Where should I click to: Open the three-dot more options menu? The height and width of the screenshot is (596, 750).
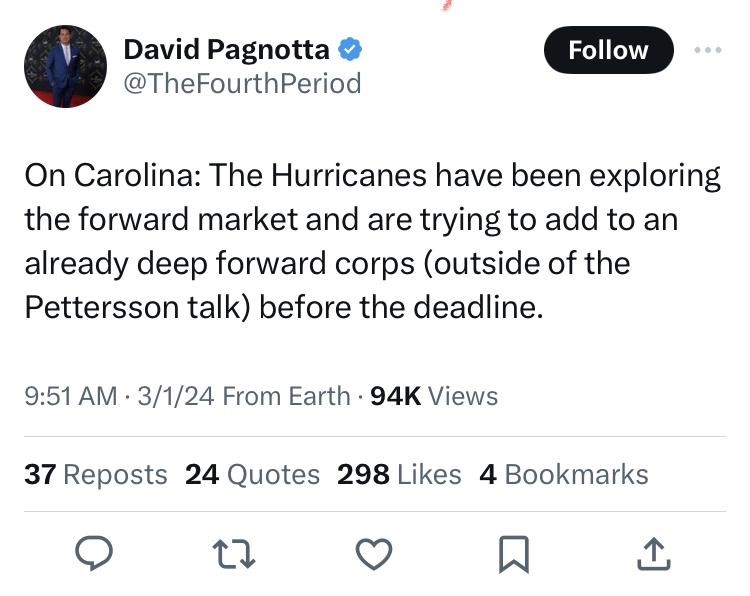click(708, 48)
